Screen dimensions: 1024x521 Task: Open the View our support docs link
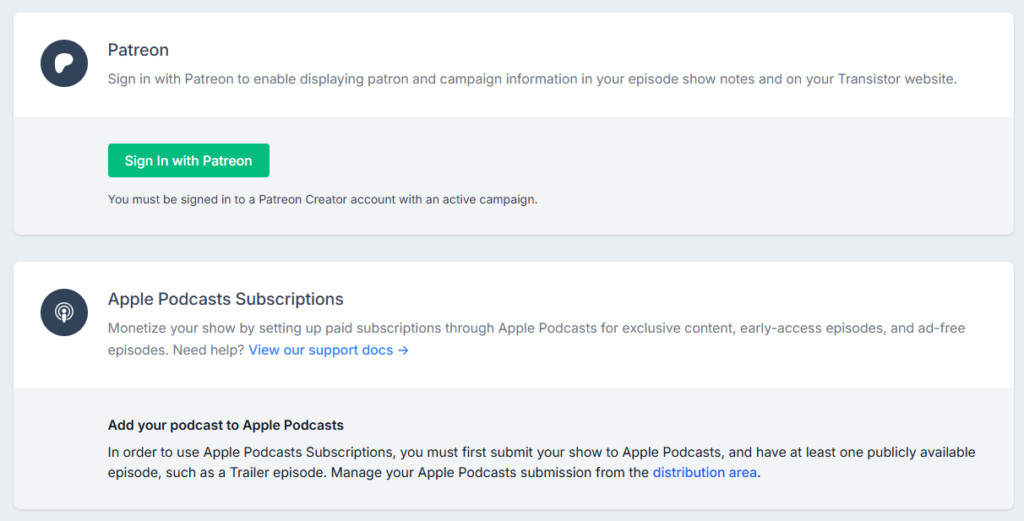tap(328, 350)
